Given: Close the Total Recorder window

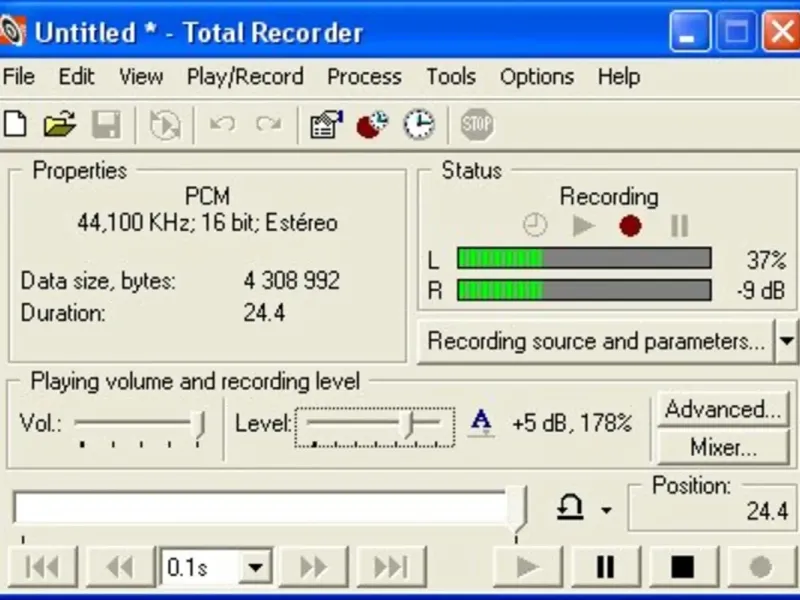Looking at the screenshot, I should pyautogui.click(x=782, y=32).
